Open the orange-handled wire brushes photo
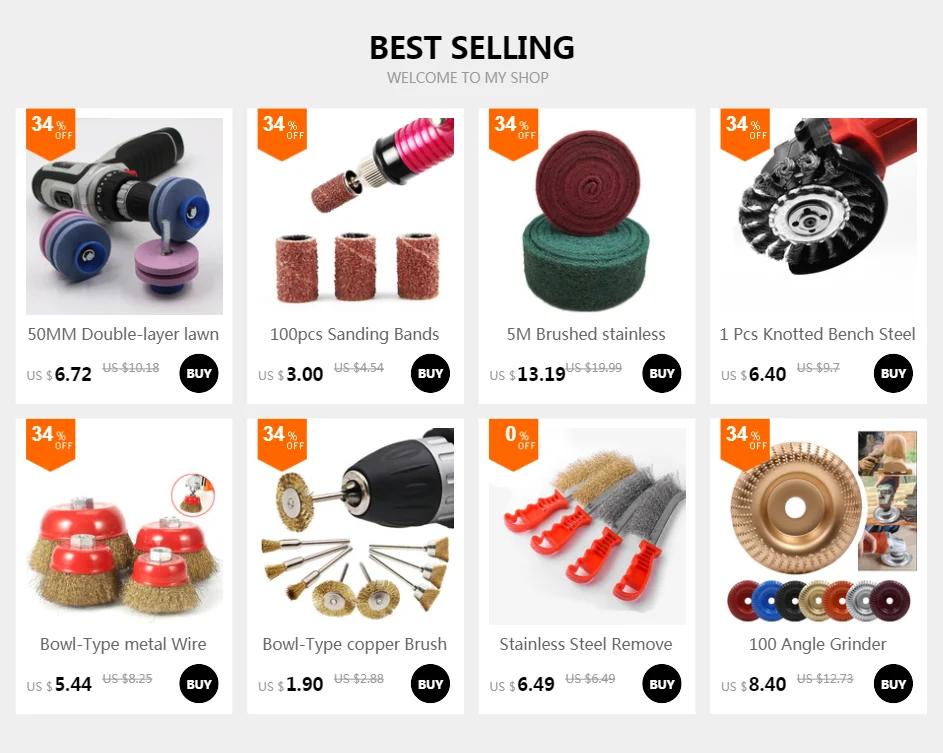The image size is (943, 753). coord(587,526)
